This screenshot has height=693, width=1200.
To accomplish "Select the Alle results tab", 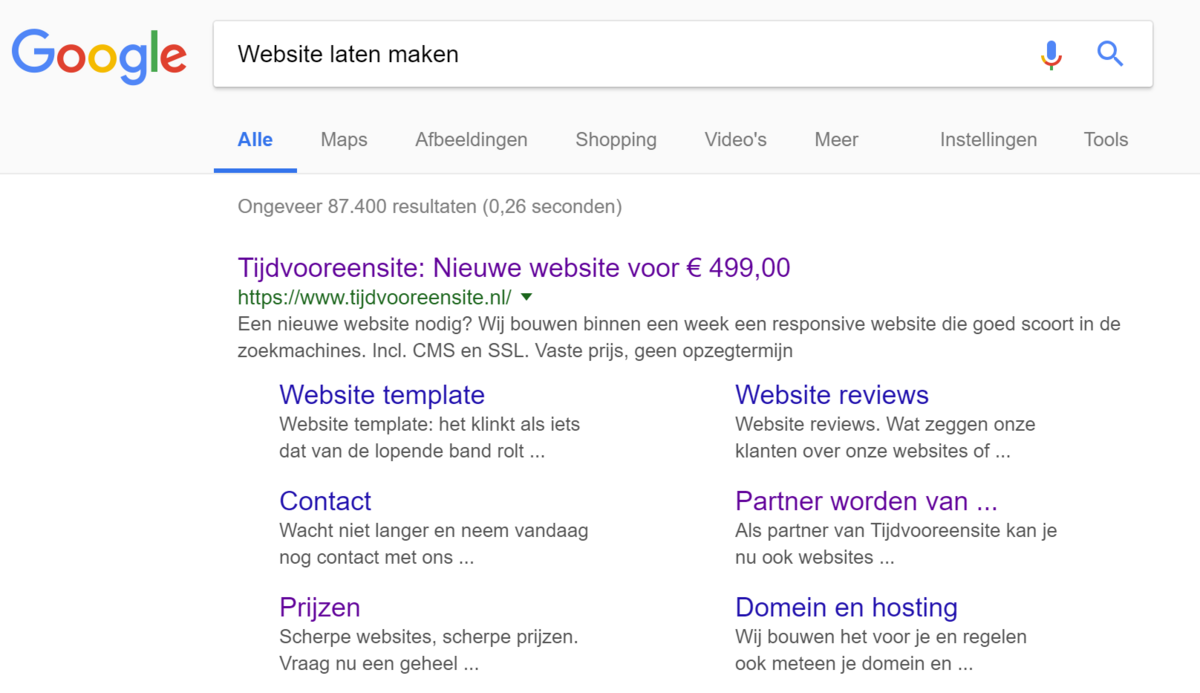I will pos(255,140).
